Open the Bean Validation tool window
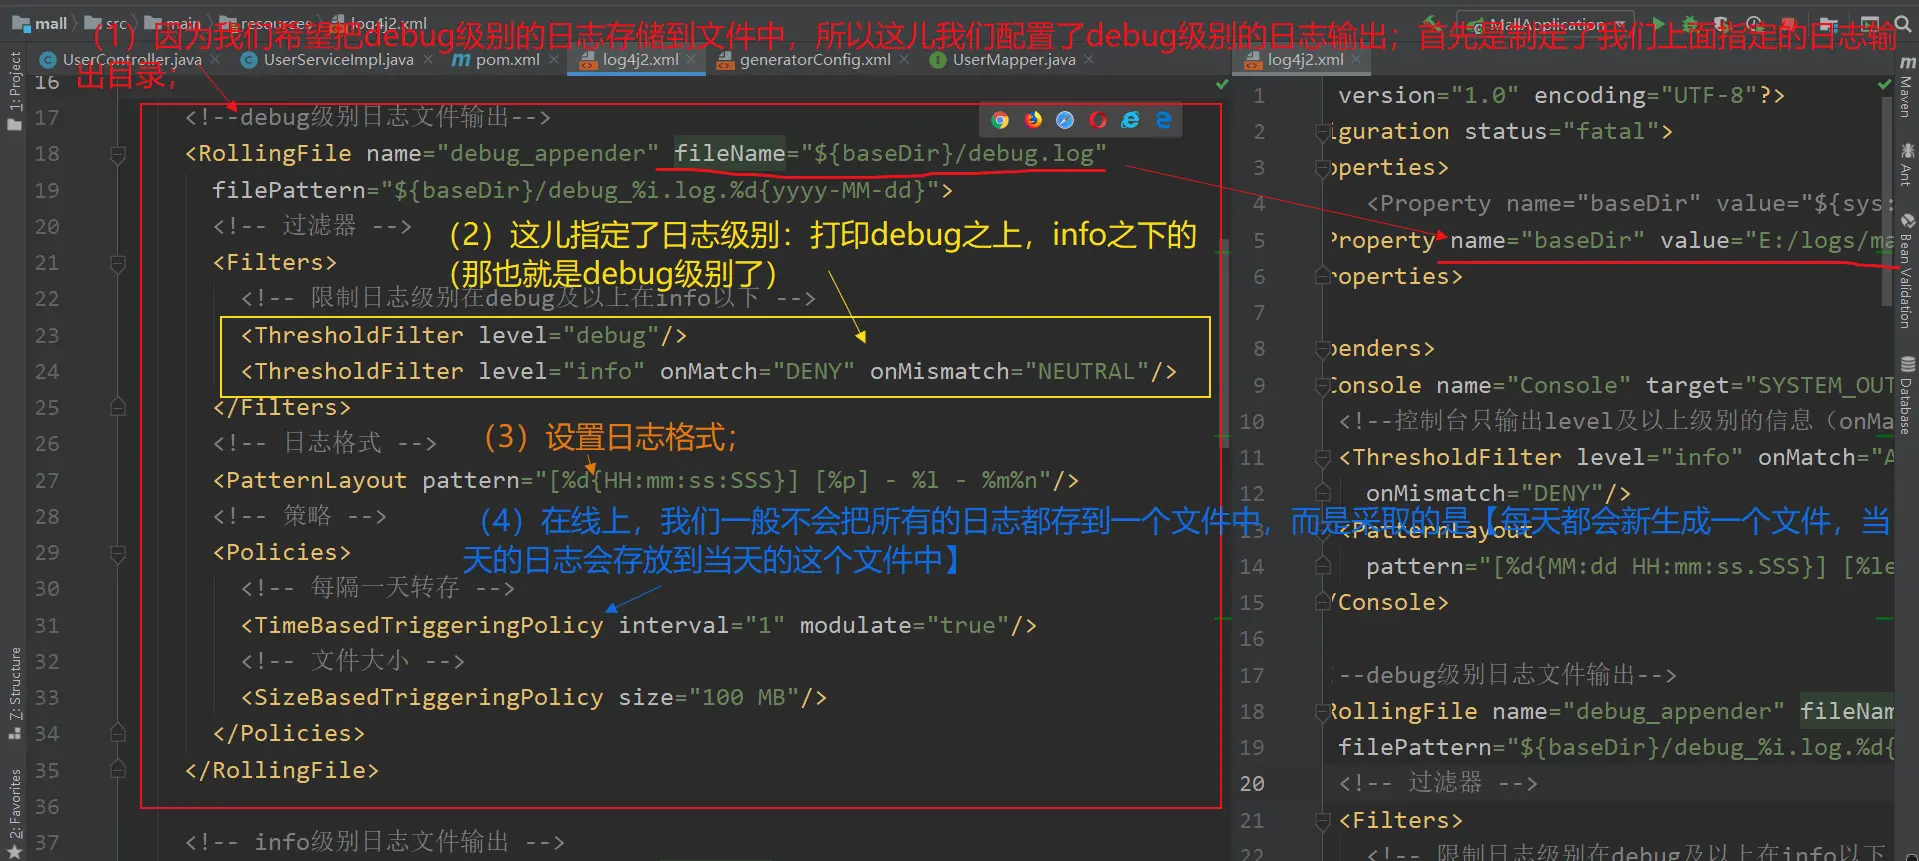Image resolution: width=1919 pixels, height=861 pixels. [x=1907, y=270]
